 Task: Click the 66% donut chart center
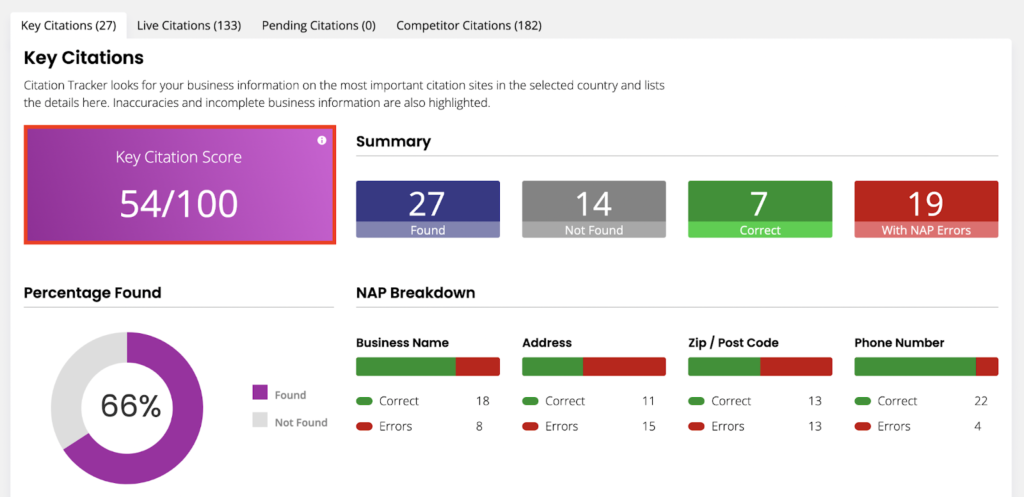[129, 406]
